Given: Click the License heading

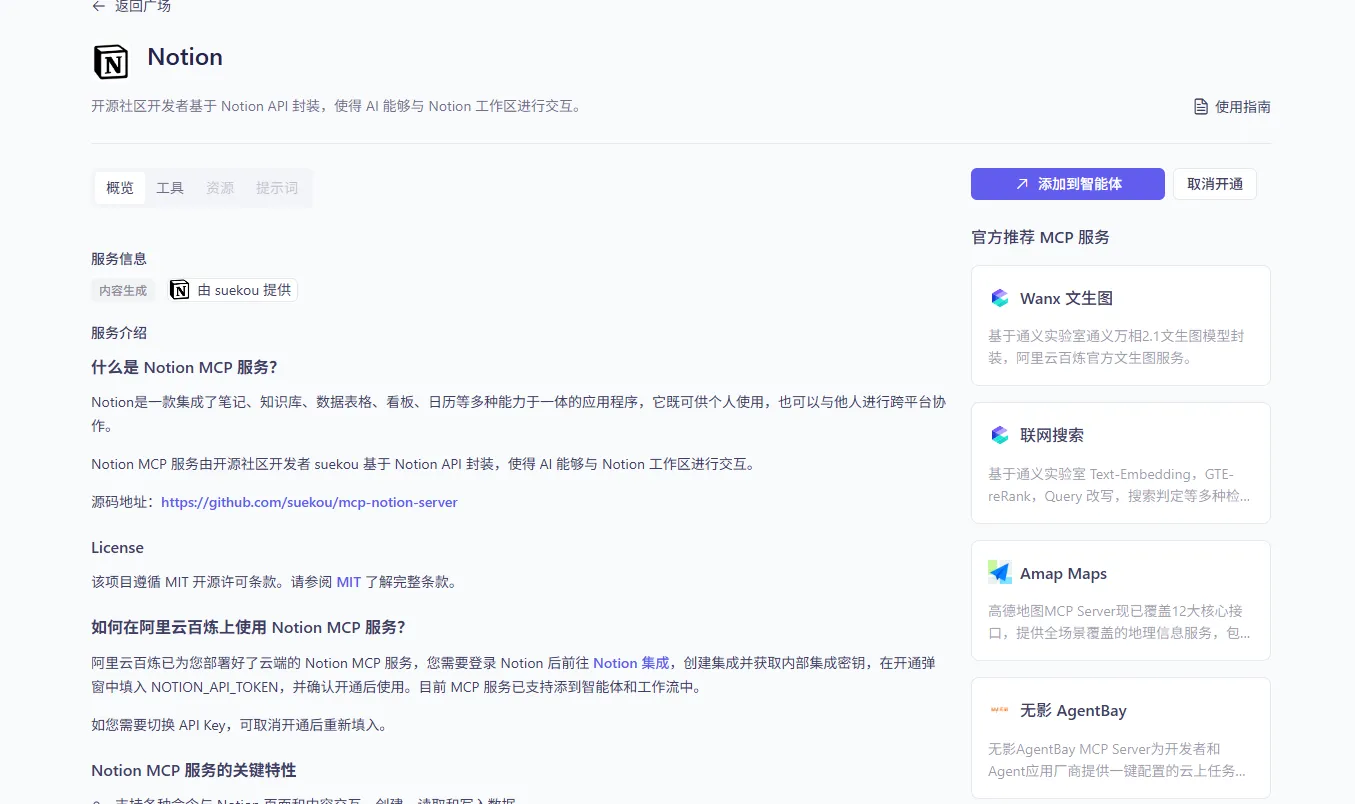Looking at the screenshot, I should [117, 548].
